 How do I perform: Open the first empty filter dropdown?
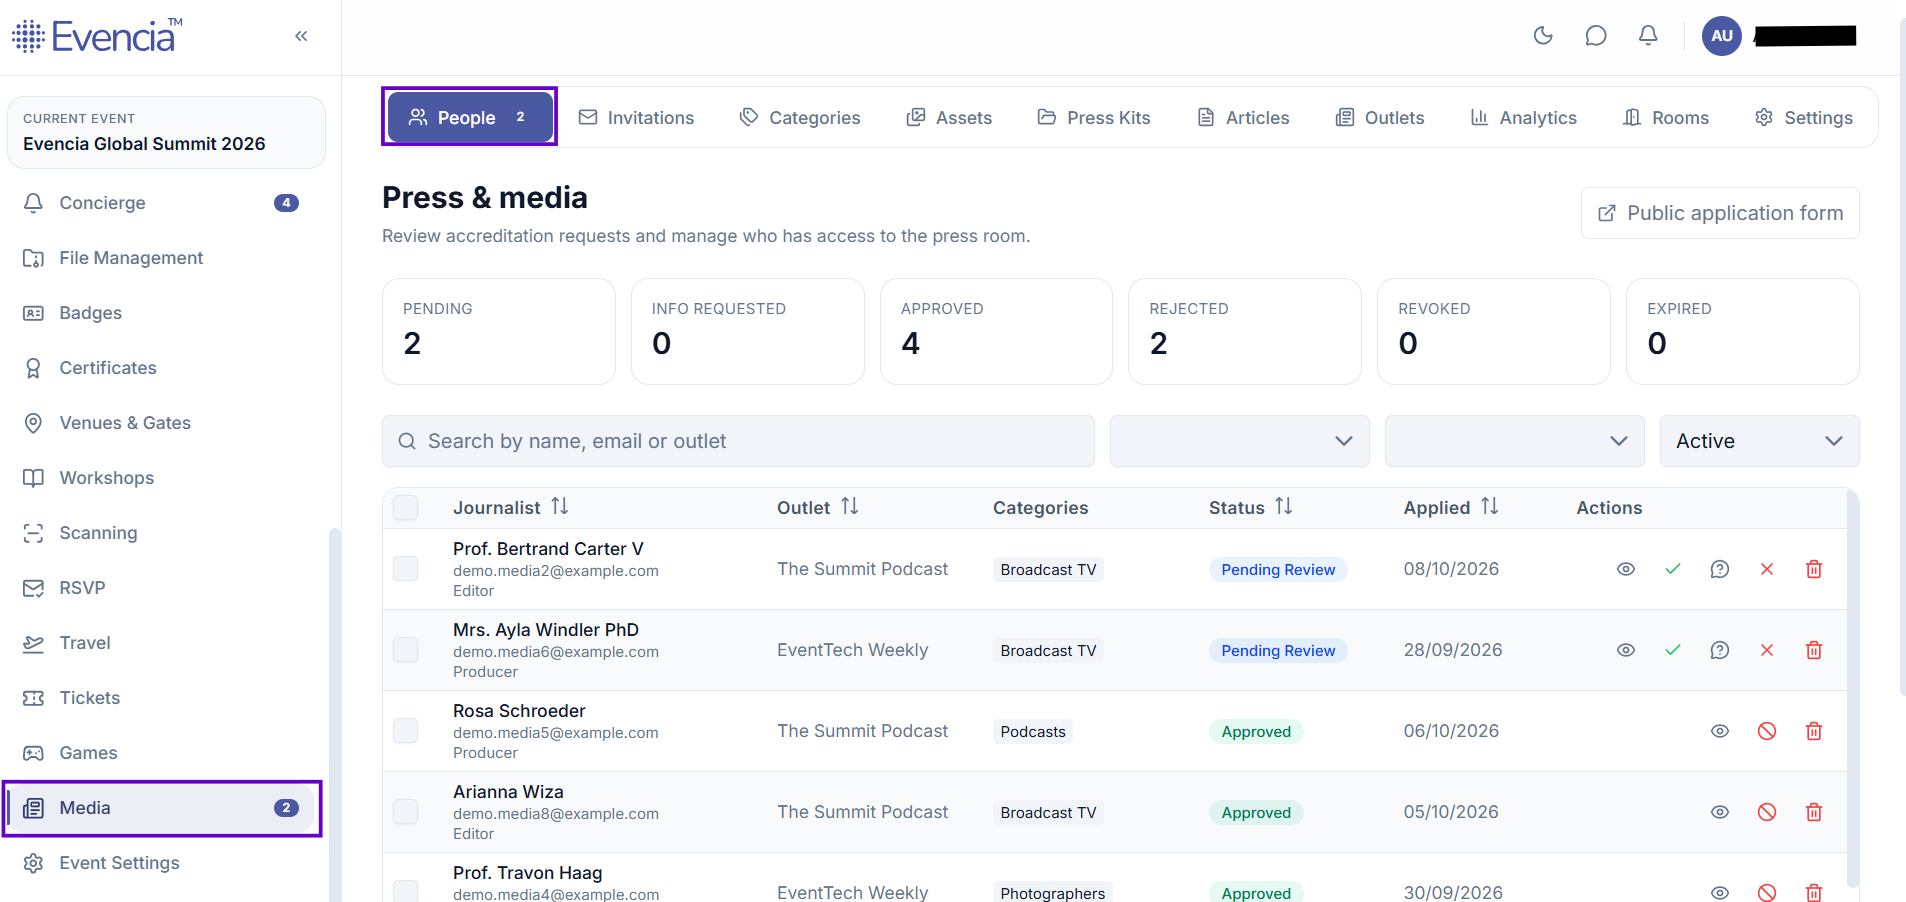tap(1239, 441)
